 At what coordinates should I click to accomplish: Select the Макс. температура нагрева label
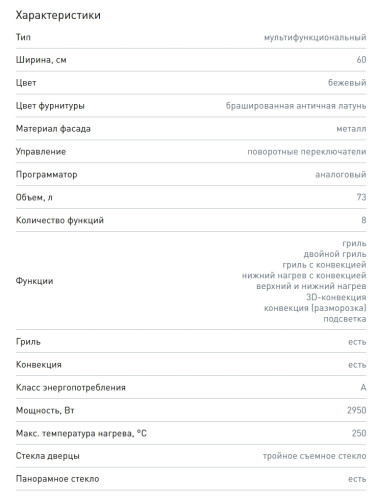pyautogui.click(x=81, y=433)
